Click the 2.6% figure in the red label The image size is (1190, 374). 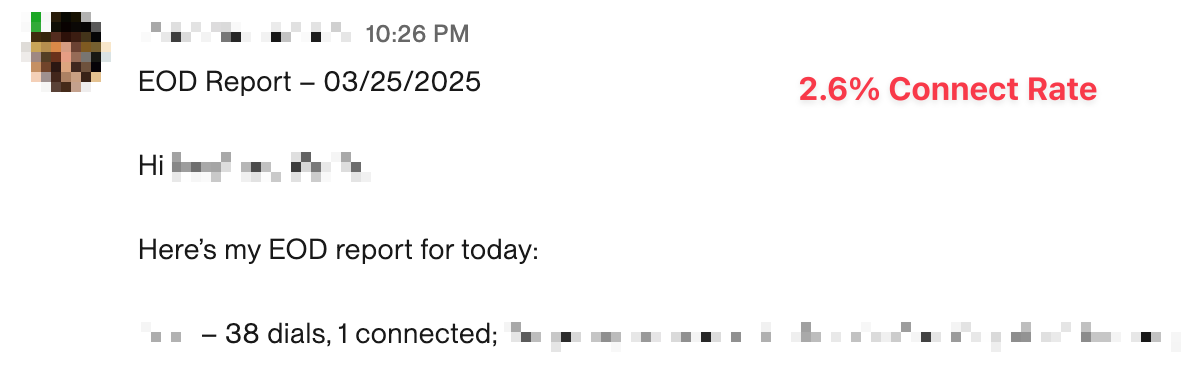click(x=839, y=90)
